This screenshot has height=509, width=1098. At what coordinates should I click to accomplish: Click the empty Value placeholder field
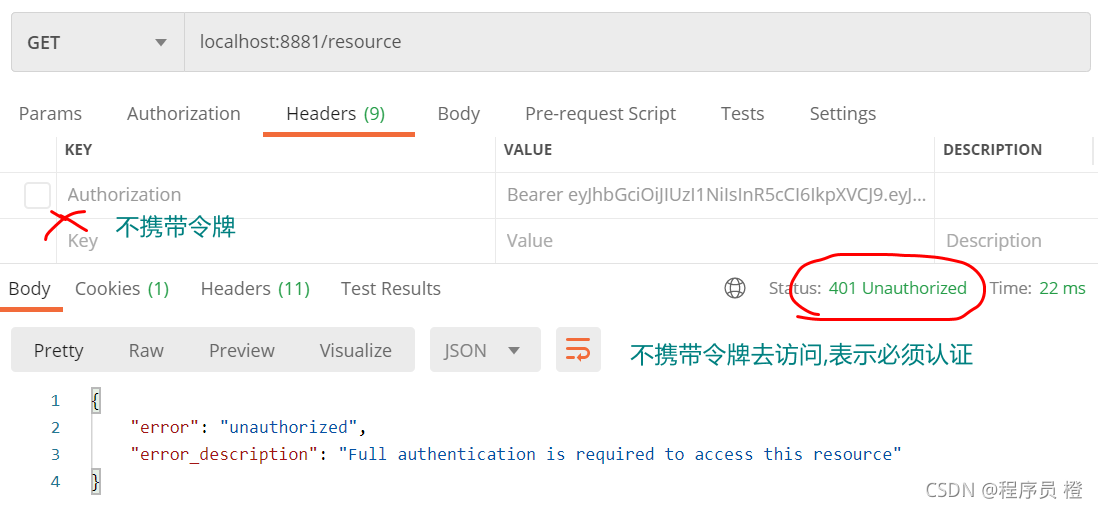[715, 241]
